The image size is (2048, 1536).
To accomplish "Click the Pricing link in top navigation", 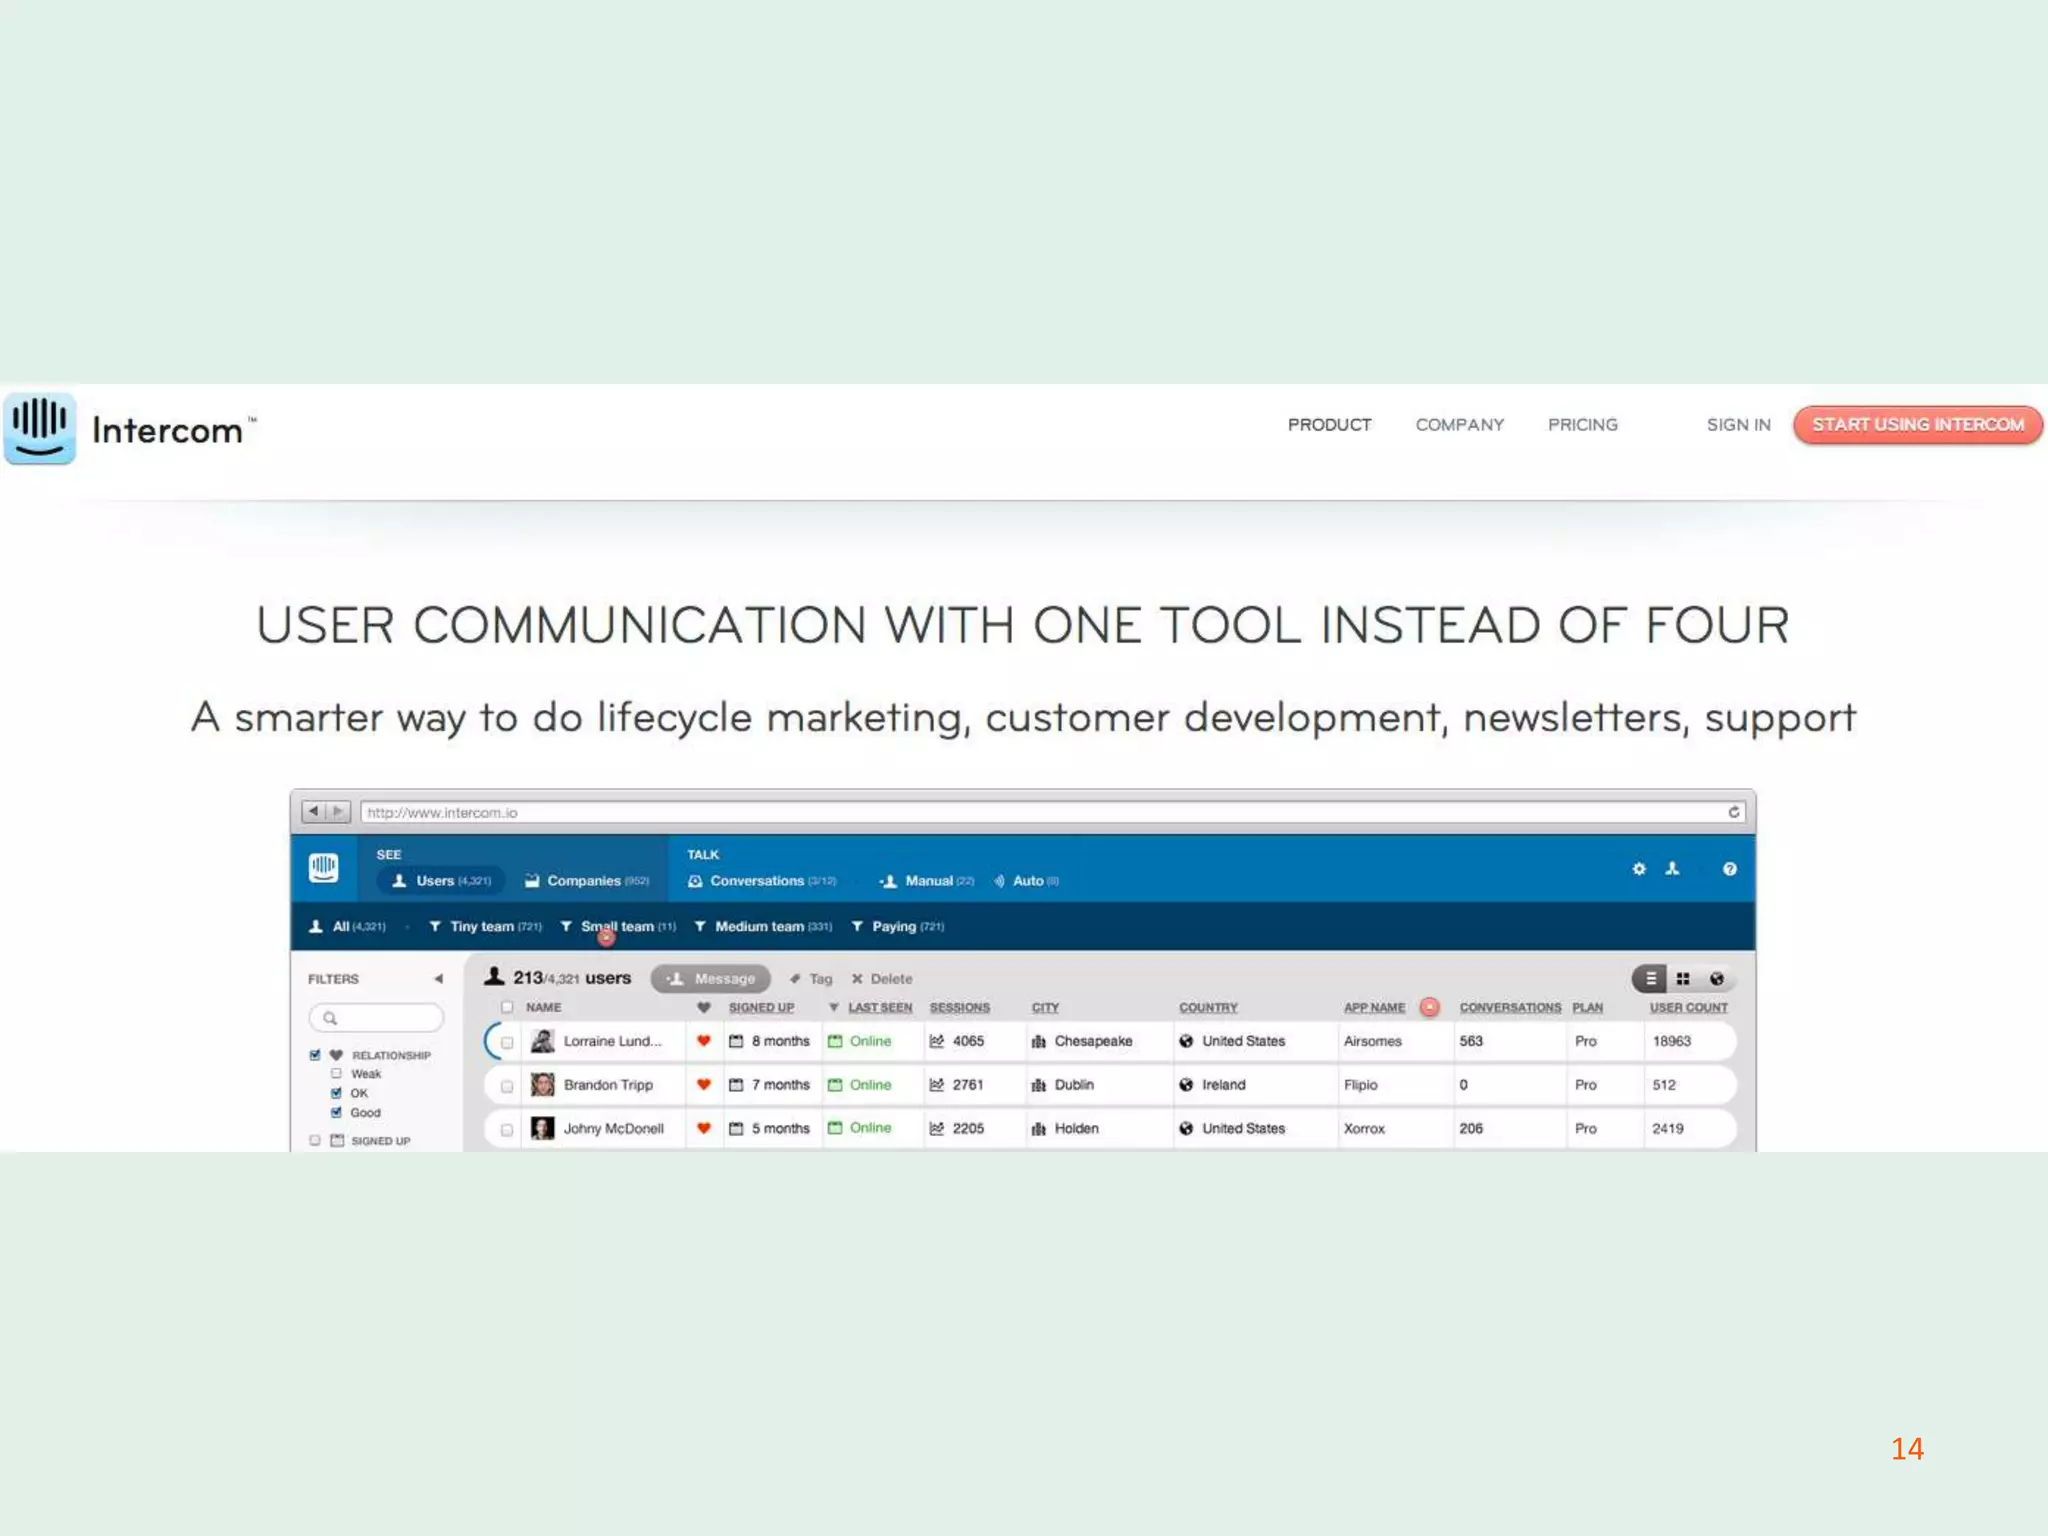I will tap(1582, 425).
